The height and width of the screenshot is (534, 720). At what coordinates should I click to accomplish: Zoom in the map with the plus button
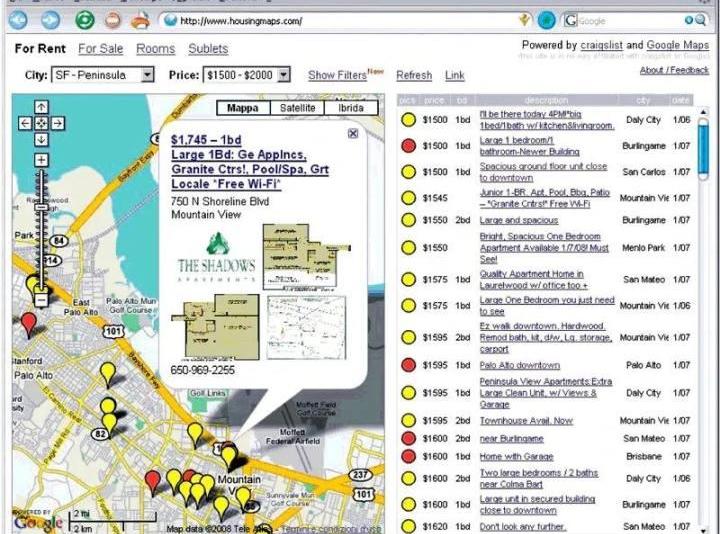[x=41, y=160]
